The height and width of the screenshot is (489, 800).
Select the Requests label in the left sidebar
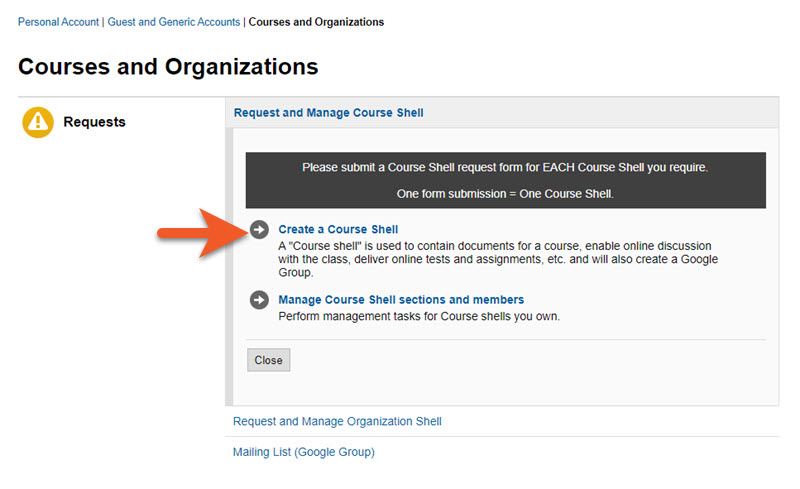pos(94,122)
